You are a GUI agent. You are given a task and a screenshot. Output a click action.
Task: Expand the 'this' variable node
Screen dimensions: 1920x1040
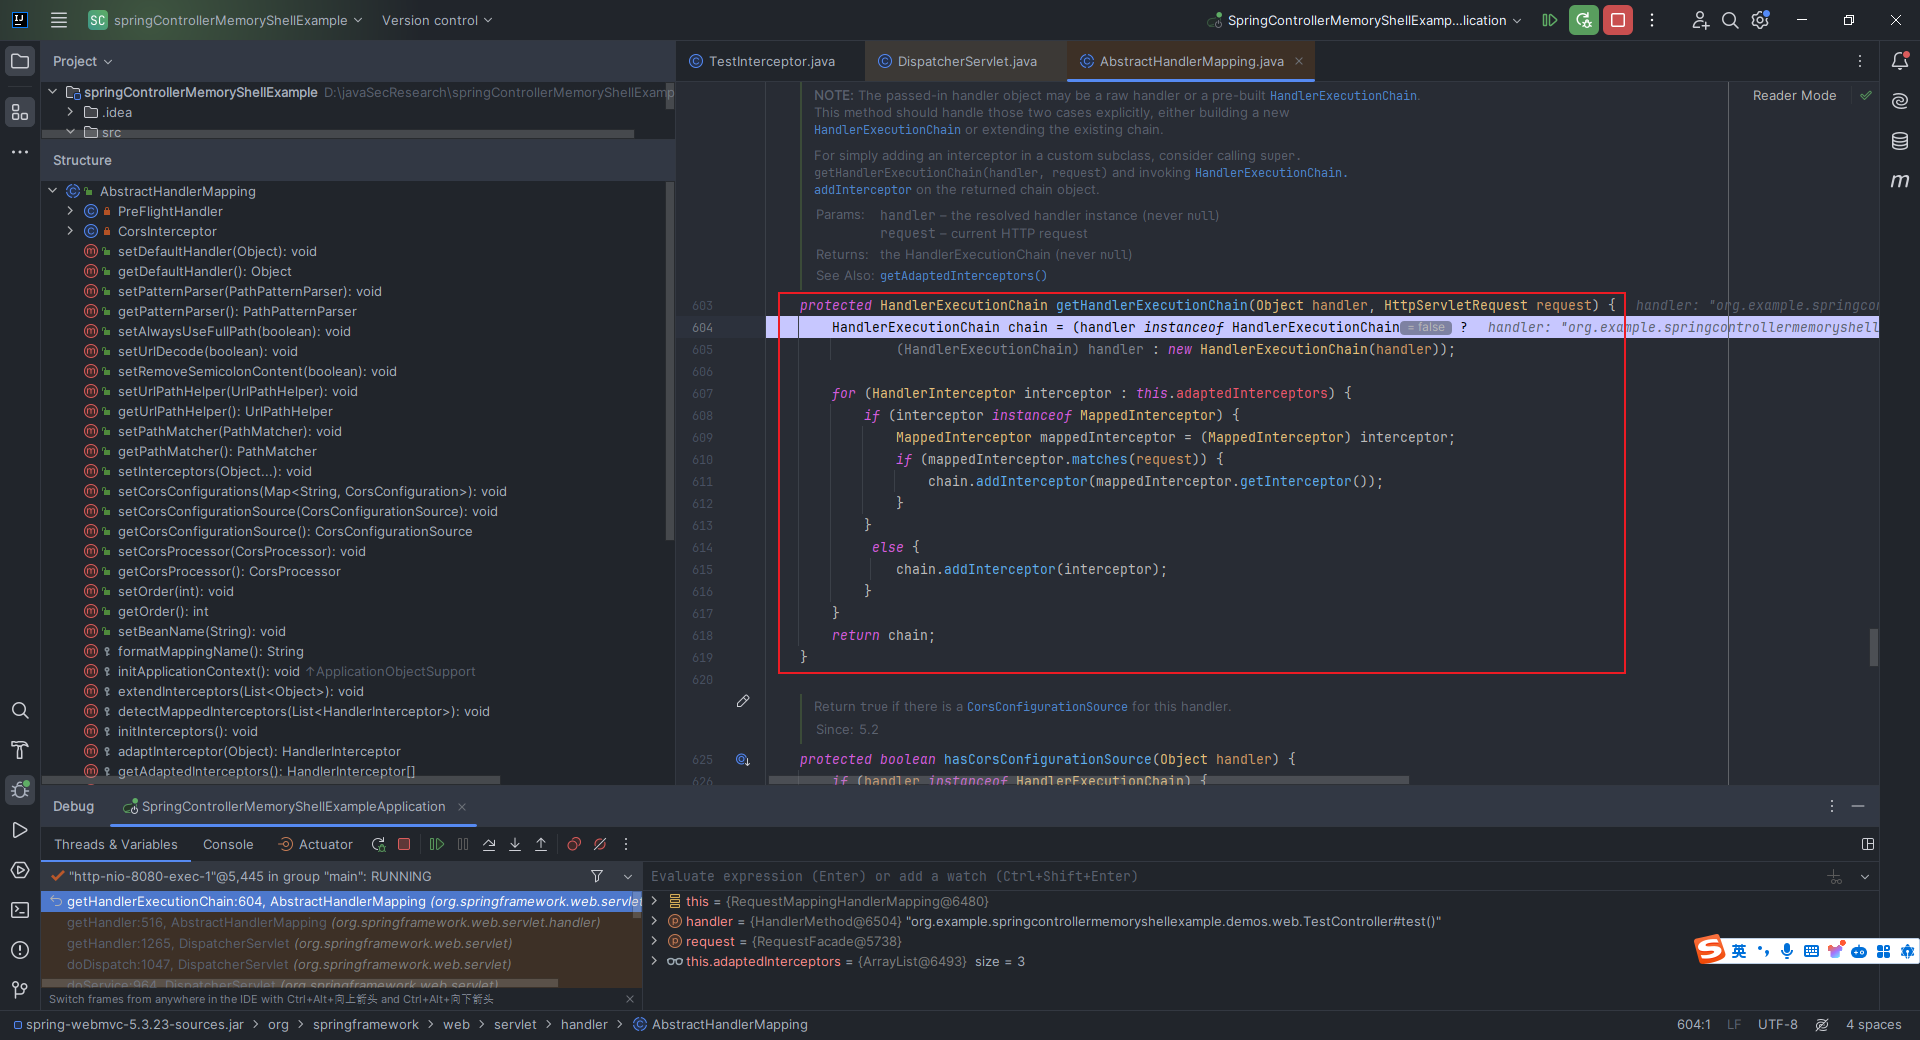(x=655, y=902)
